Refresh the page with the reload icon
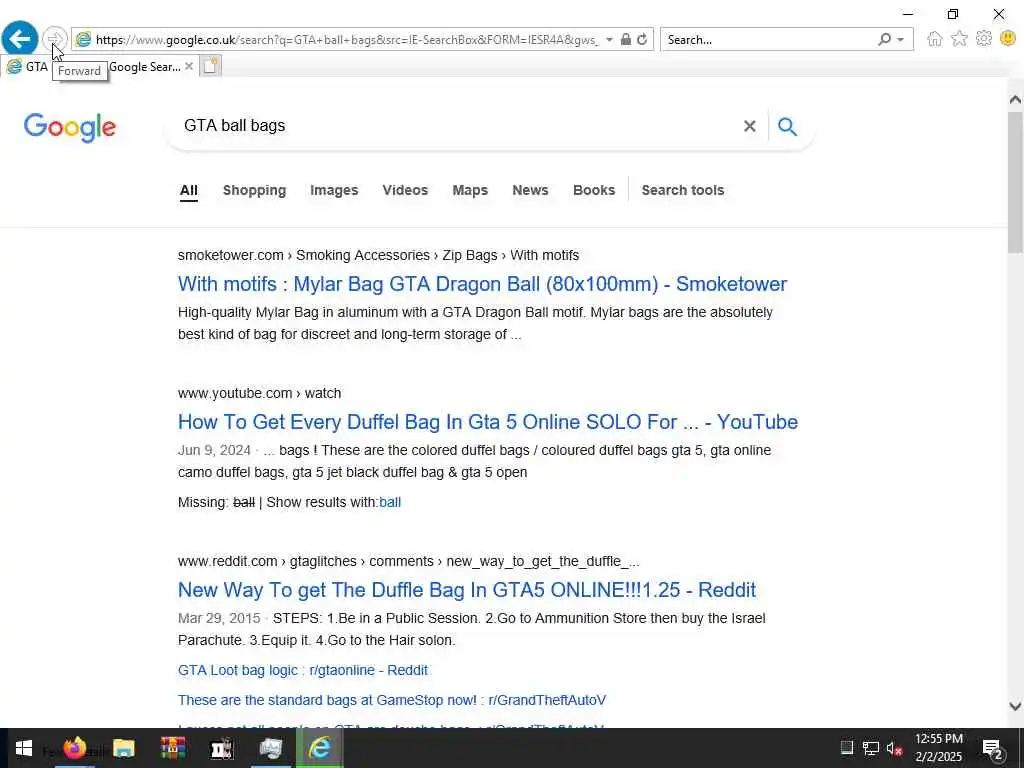The image size is (1024, 768). [643, 39]
